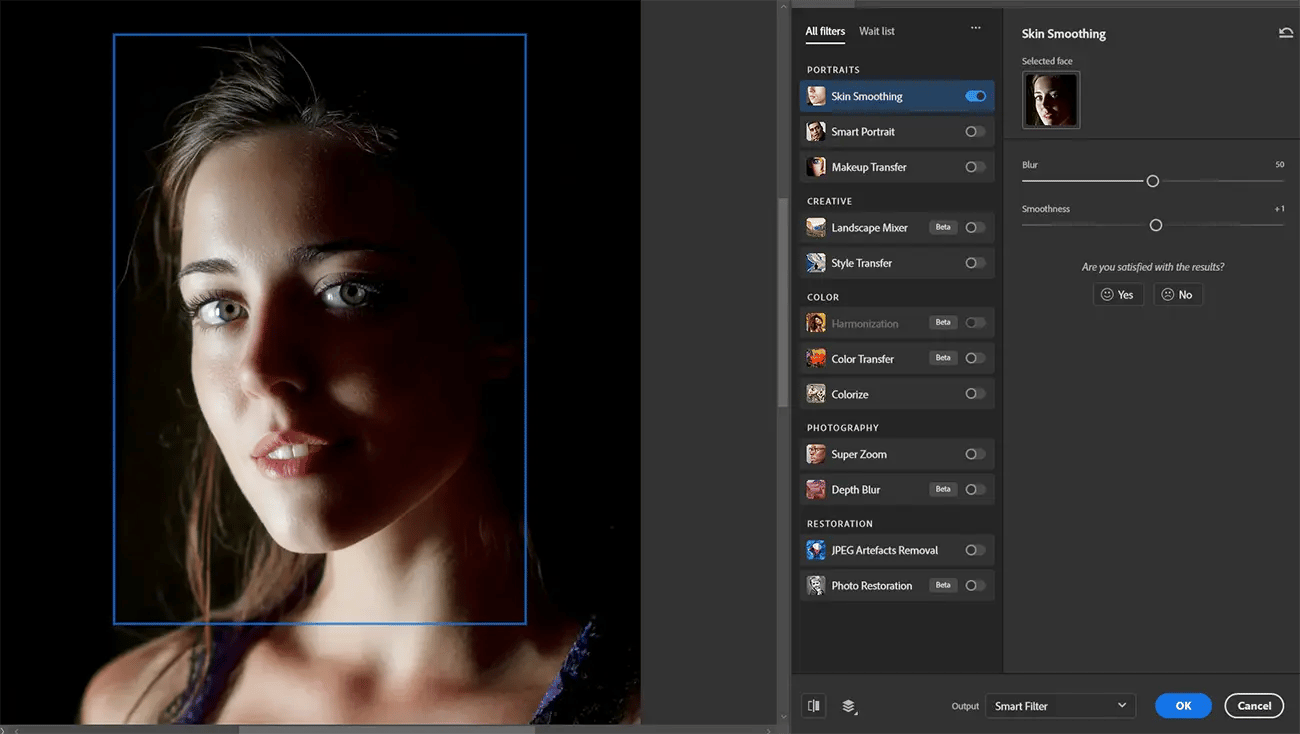This screenshot has width=1300, height=734.
Task: Reset Skin Smoothing parameters with the undo arrow
Action: tap(1285, 33)
